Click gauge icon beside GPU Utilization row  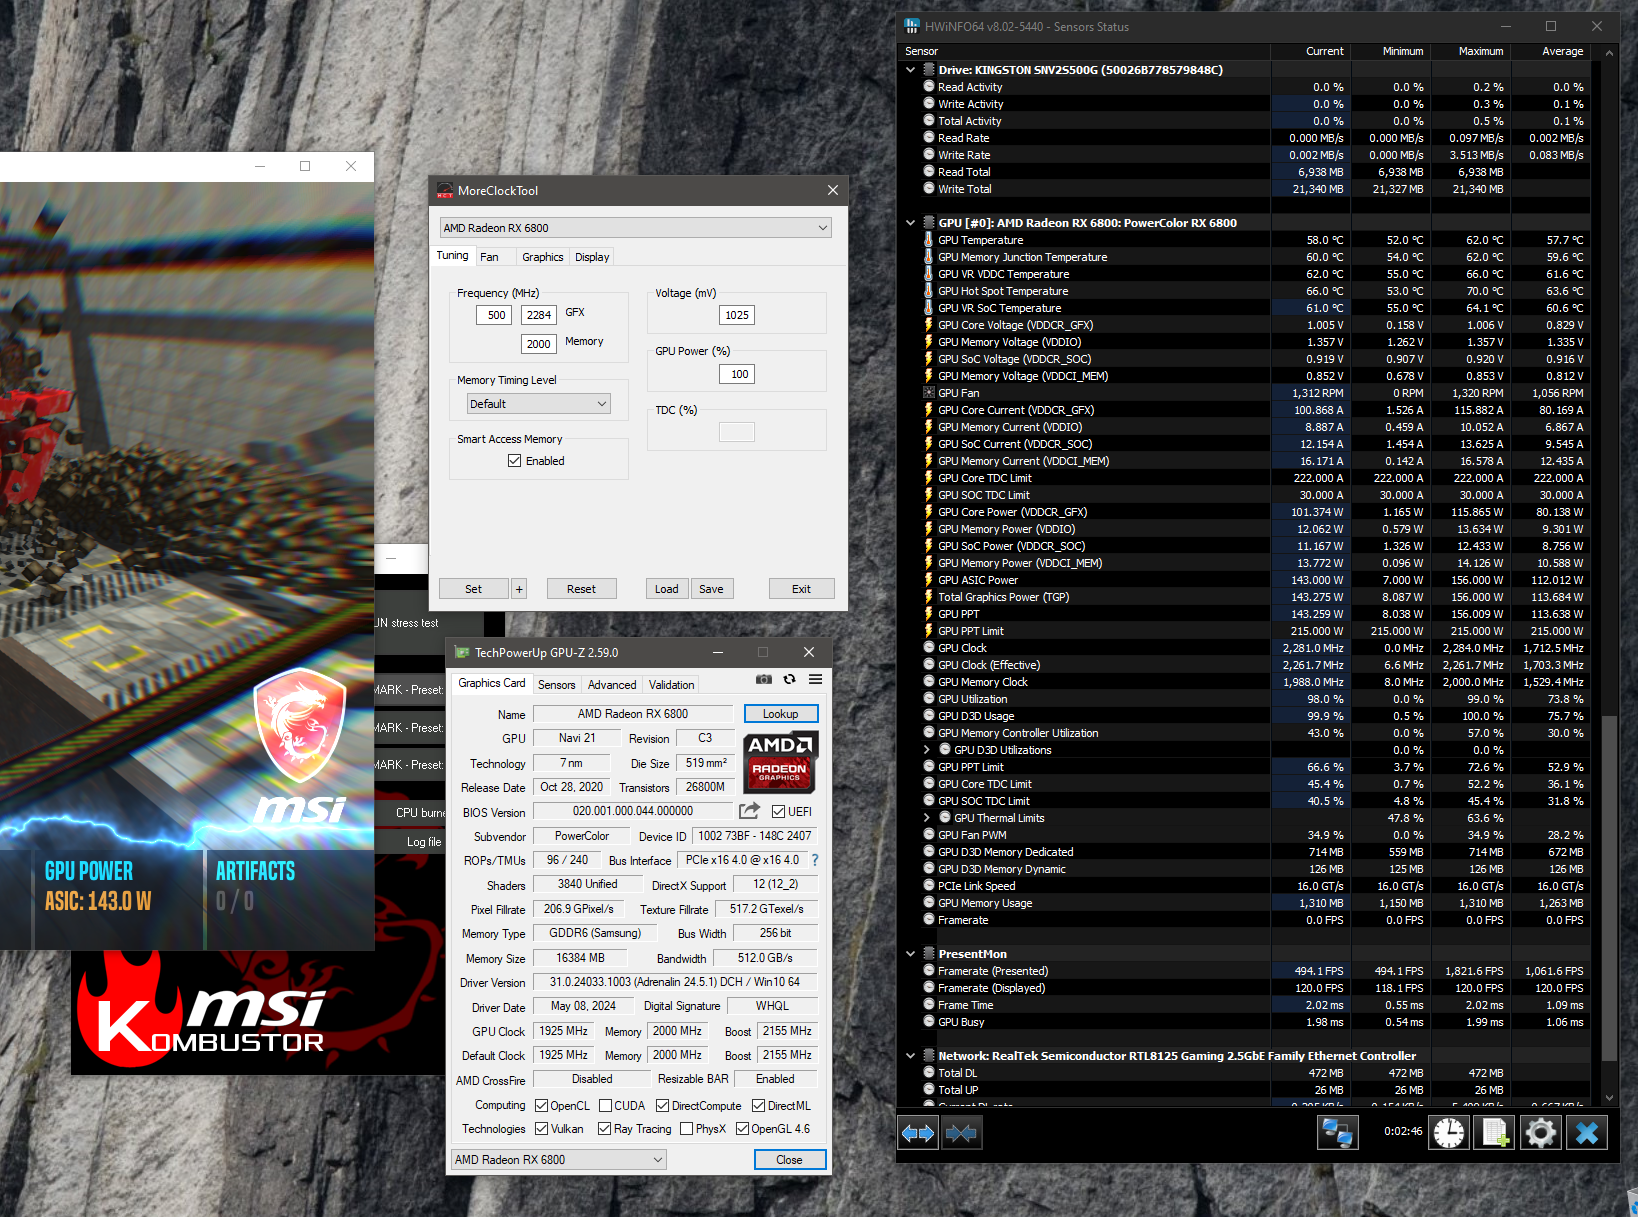click(x=929, y=699)
